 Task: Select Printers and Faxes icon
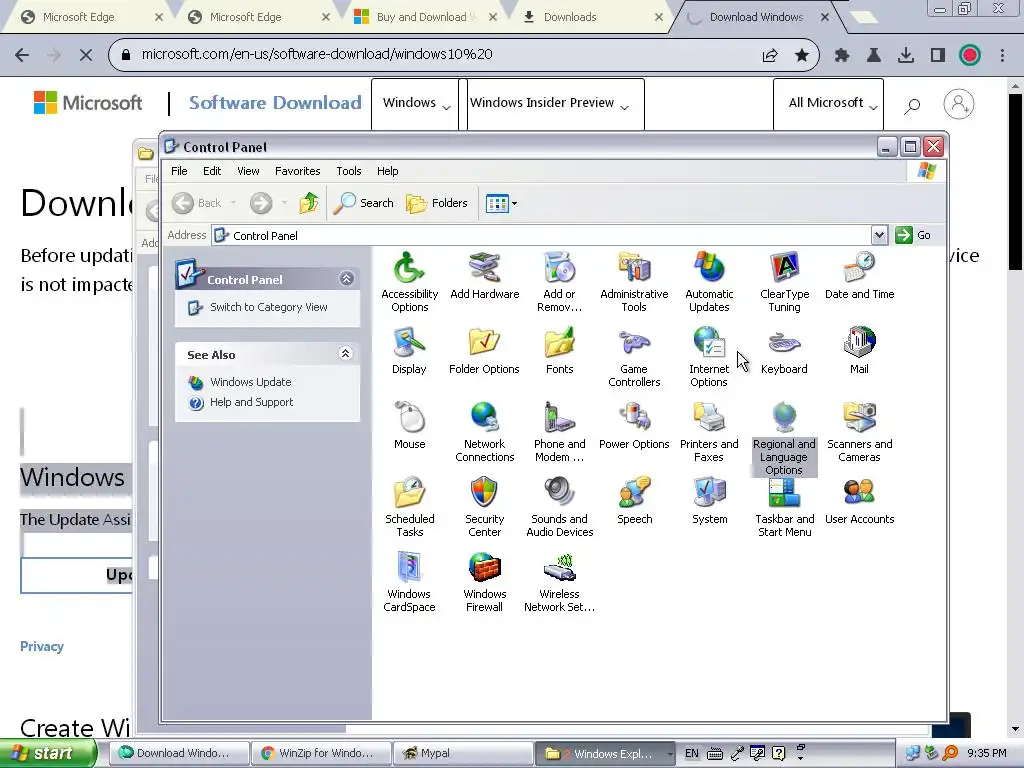[709, 433]
